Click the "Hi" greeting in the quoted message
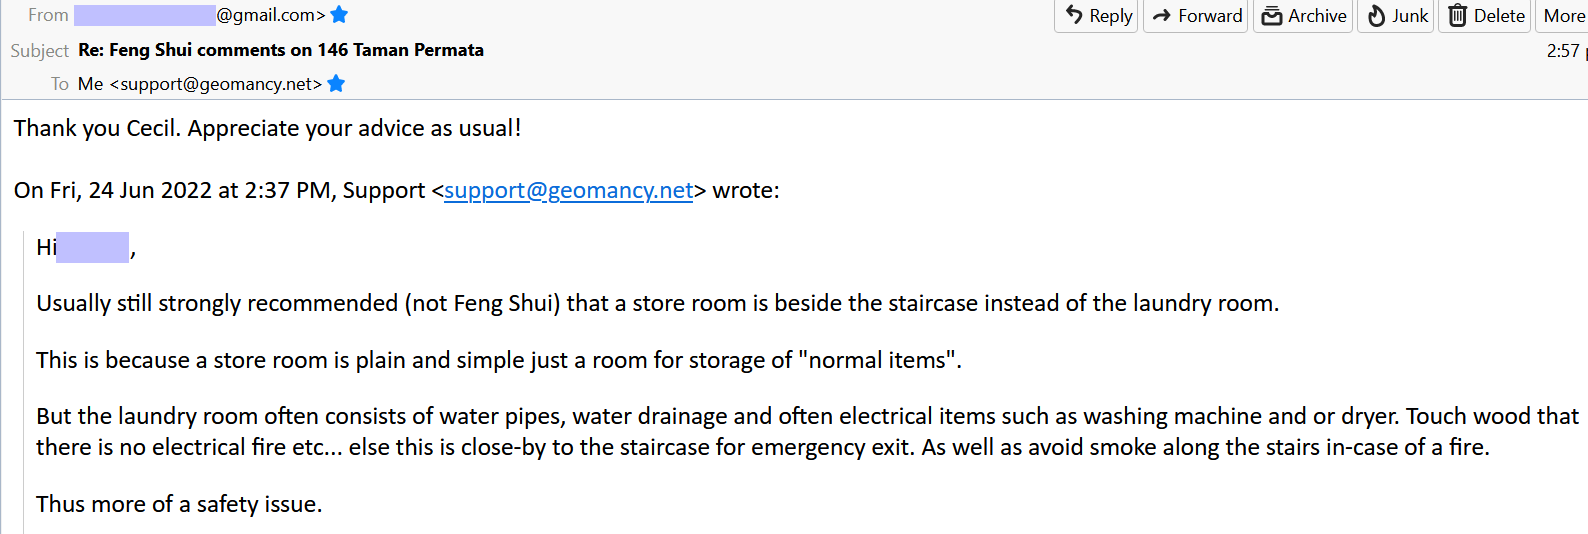 46,247
